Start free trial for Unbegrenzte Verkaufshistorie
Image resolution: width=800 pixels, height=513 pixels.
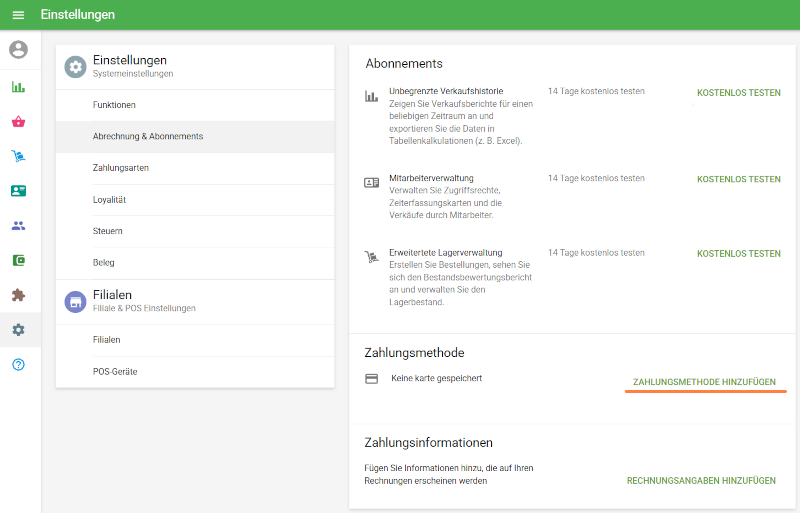(x=738, y=93)
